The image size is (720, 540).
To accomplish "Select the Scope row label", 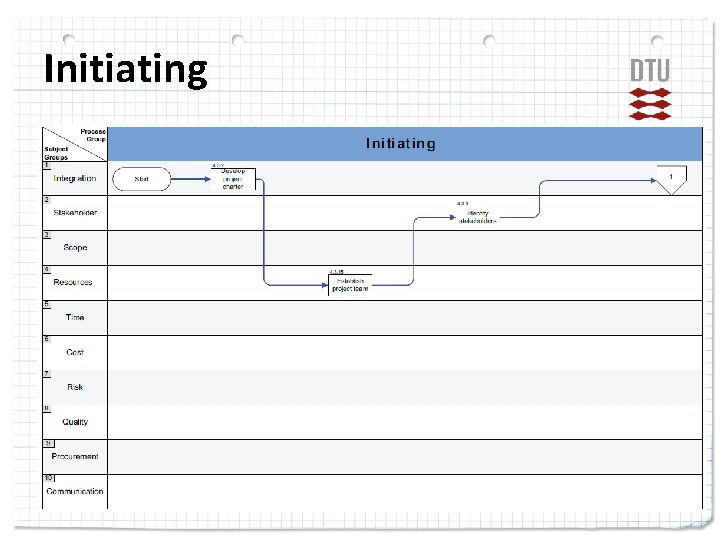I will 75,248.
